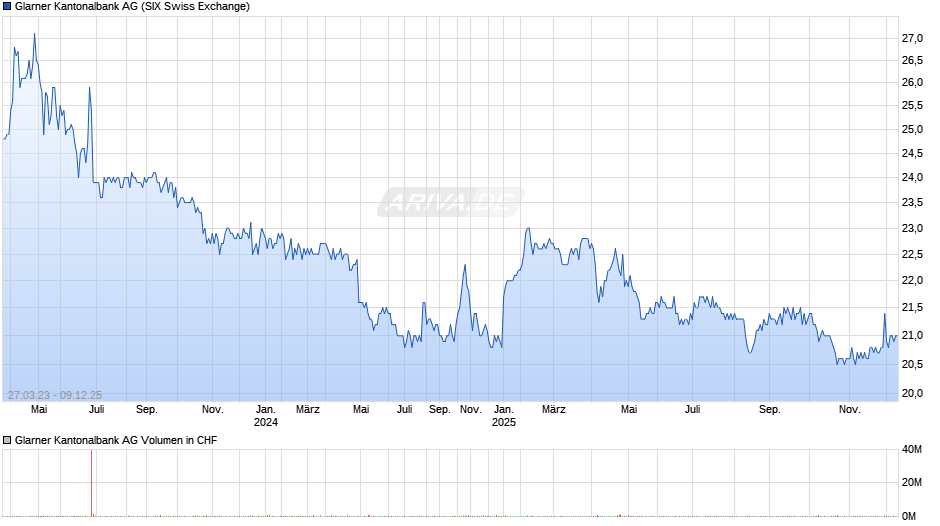The width and height of the screenshot is (940, 526).
Task: Click the '27,0' price axis label
Action: pos(912,38)
